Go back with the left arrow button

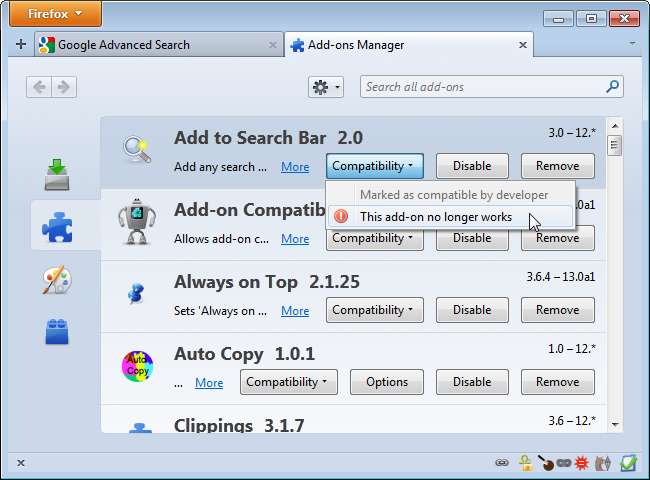[39, 87]
